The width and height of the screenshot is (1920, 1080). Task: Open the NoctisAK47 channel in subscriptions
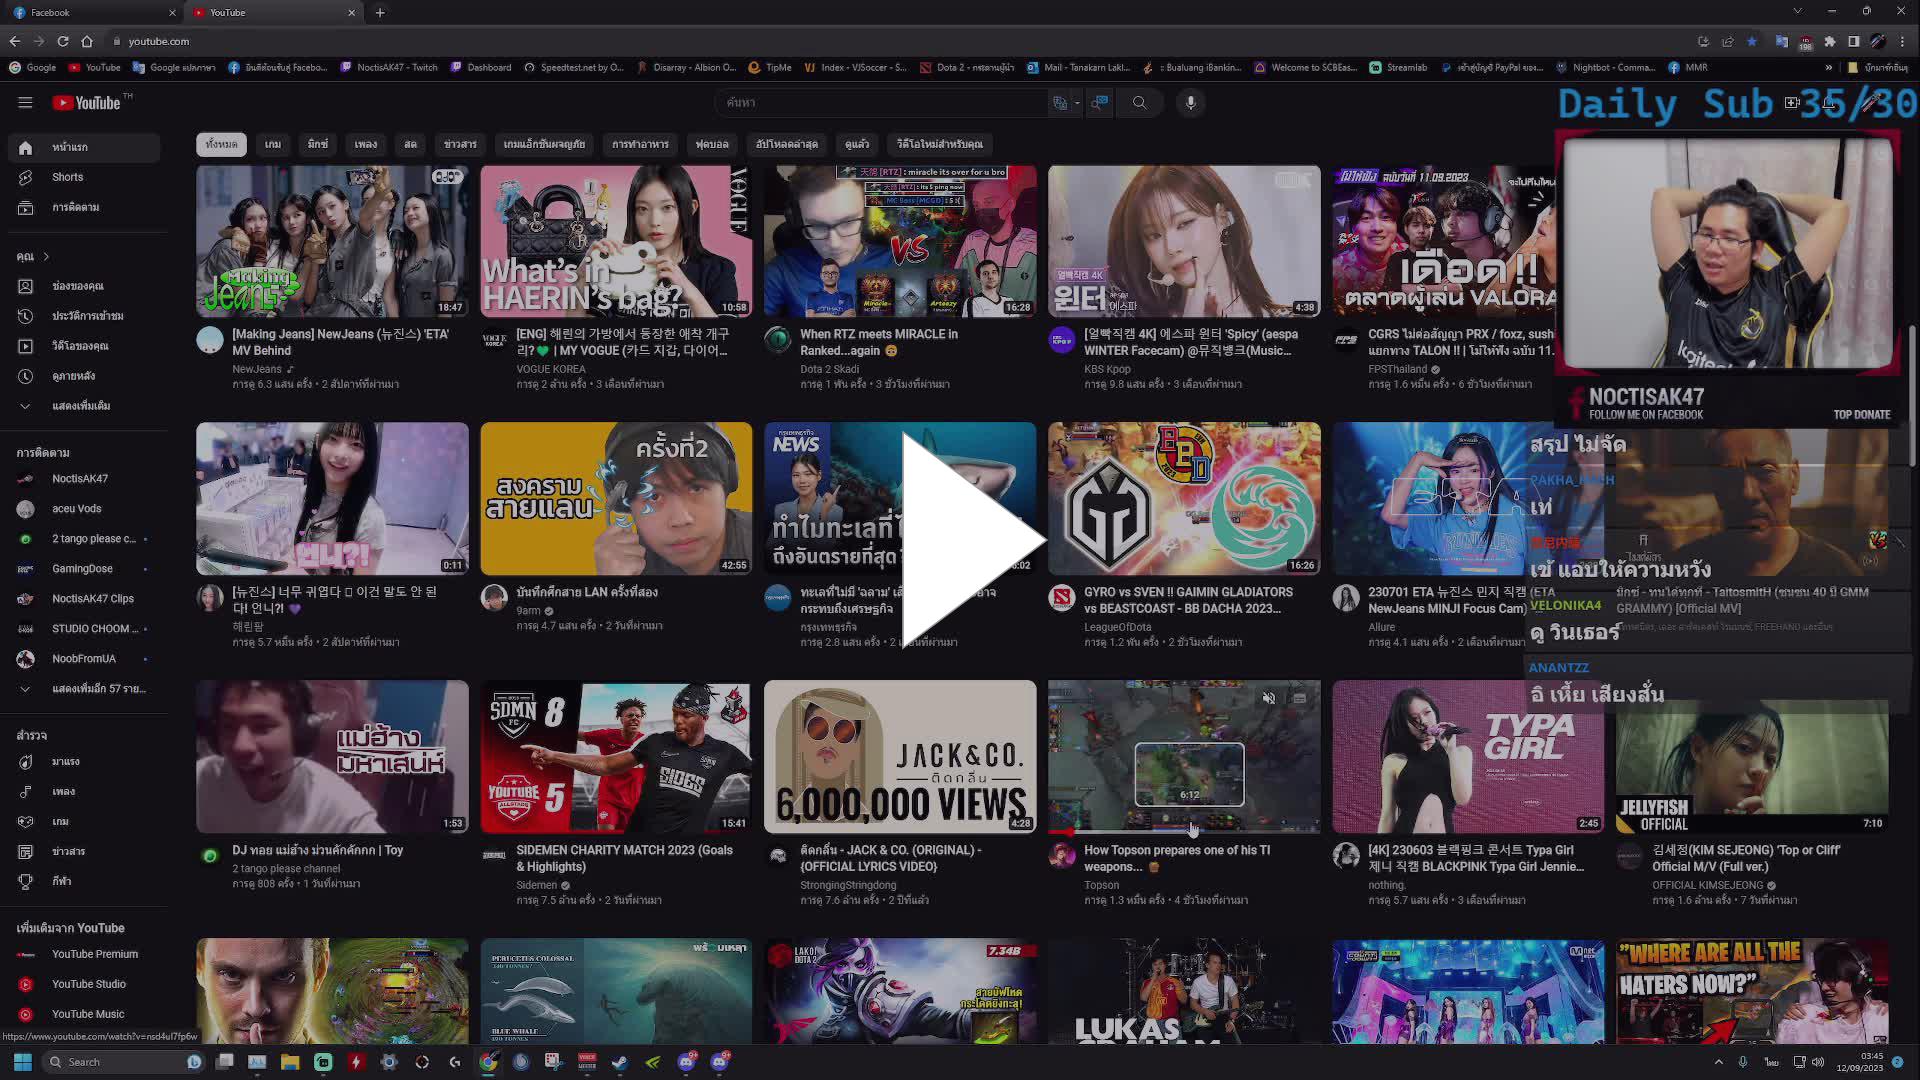(x=80, y=478)
